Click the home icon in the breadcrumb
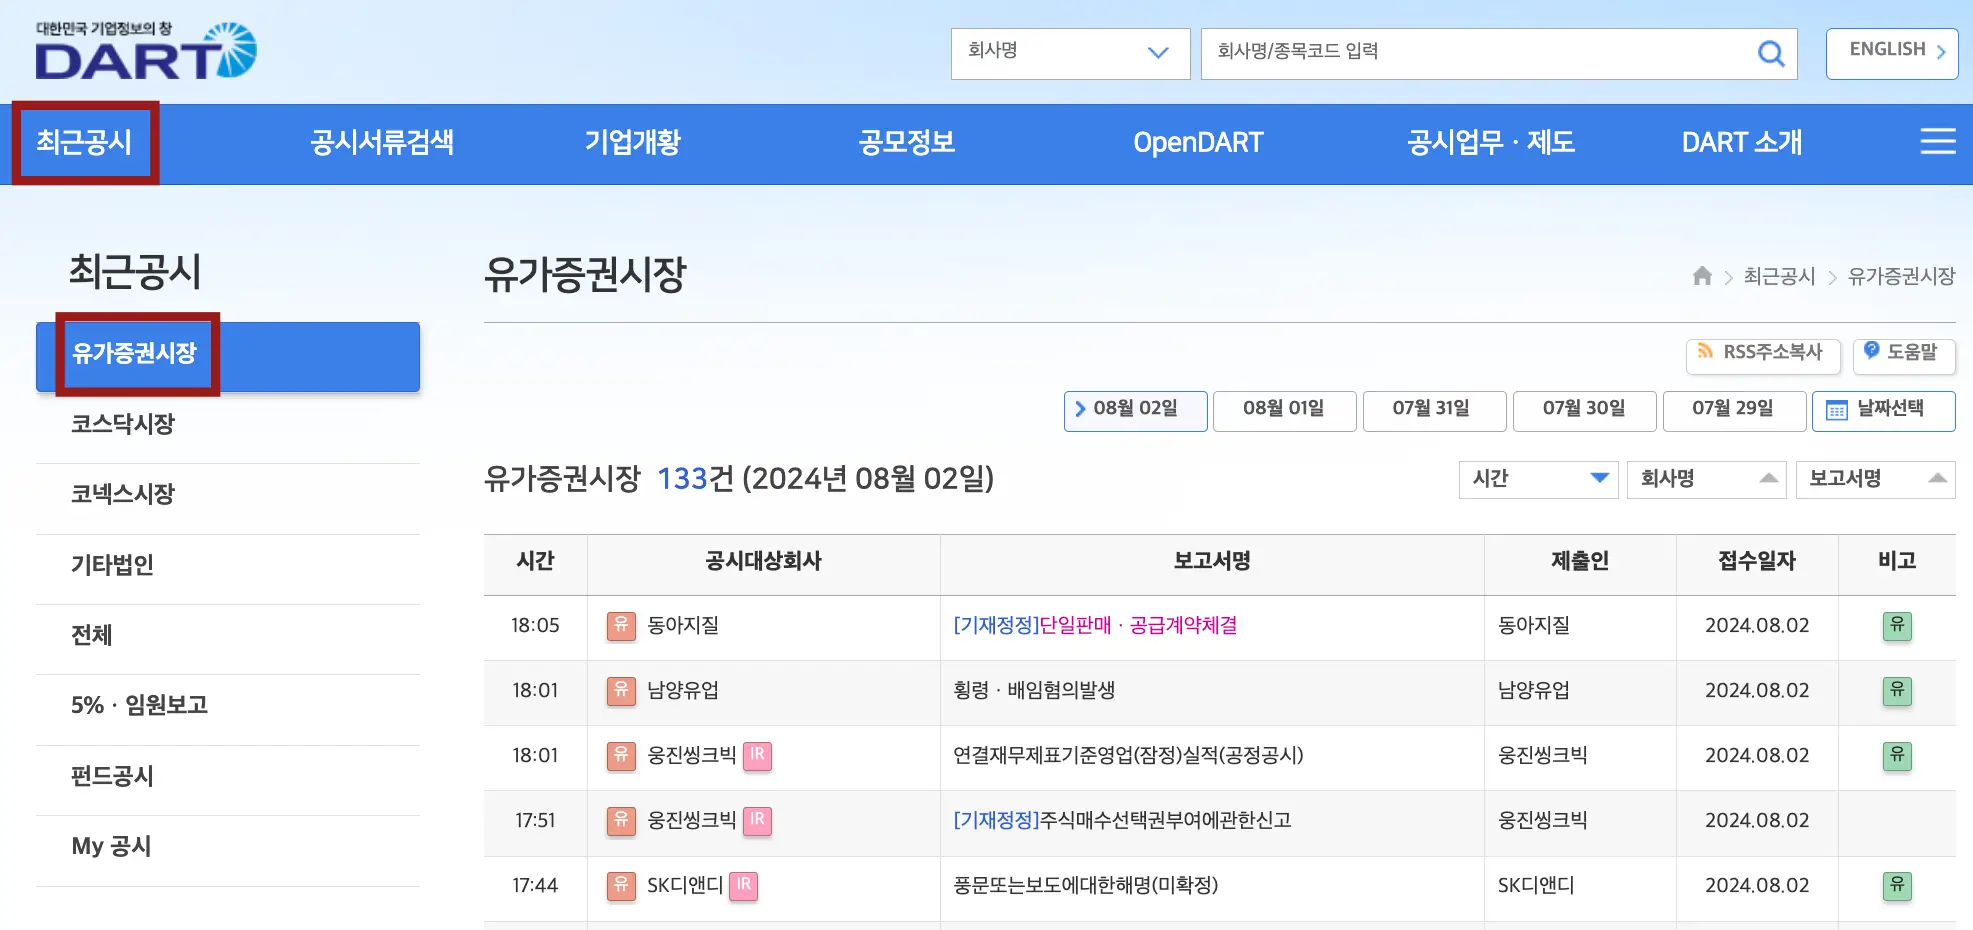Viewport: 1973px width, 930px height. 1702,277
